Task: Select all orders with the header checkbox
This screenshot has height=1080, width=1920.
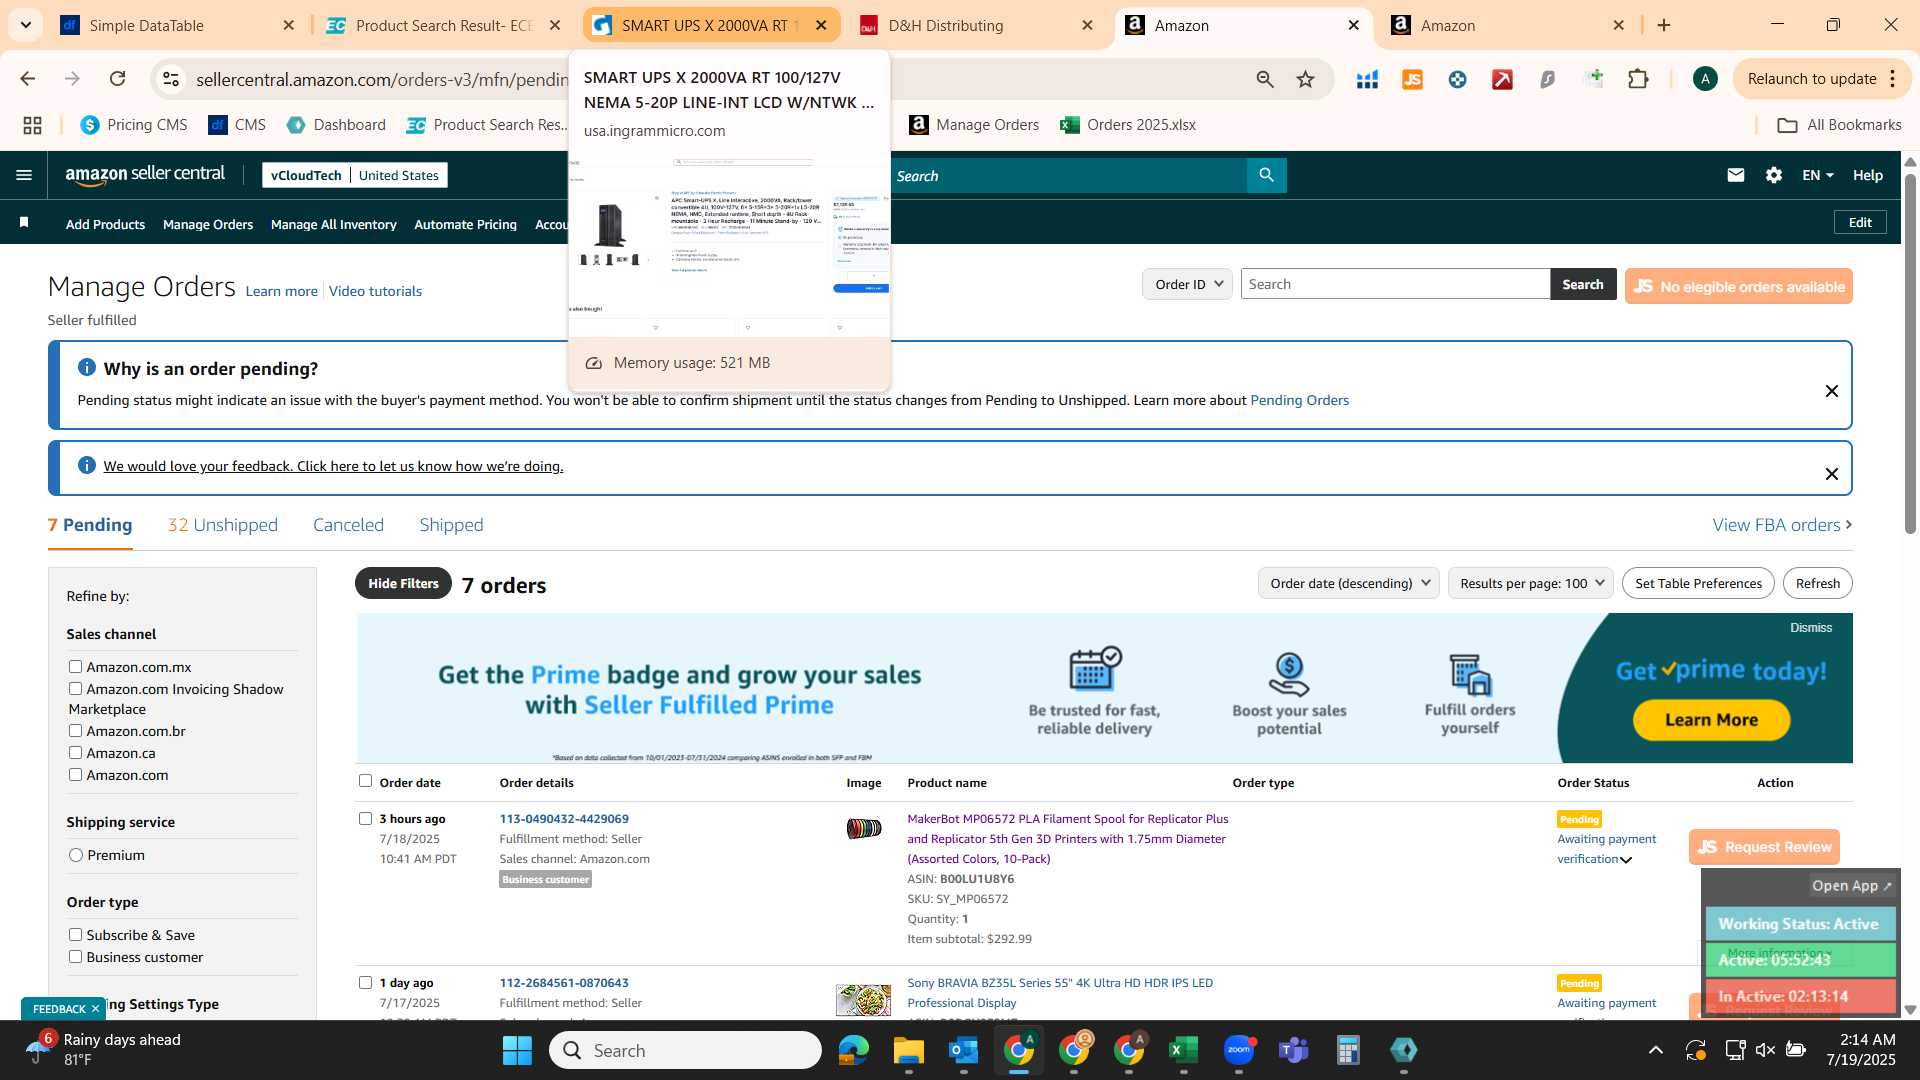Action: 365,781
